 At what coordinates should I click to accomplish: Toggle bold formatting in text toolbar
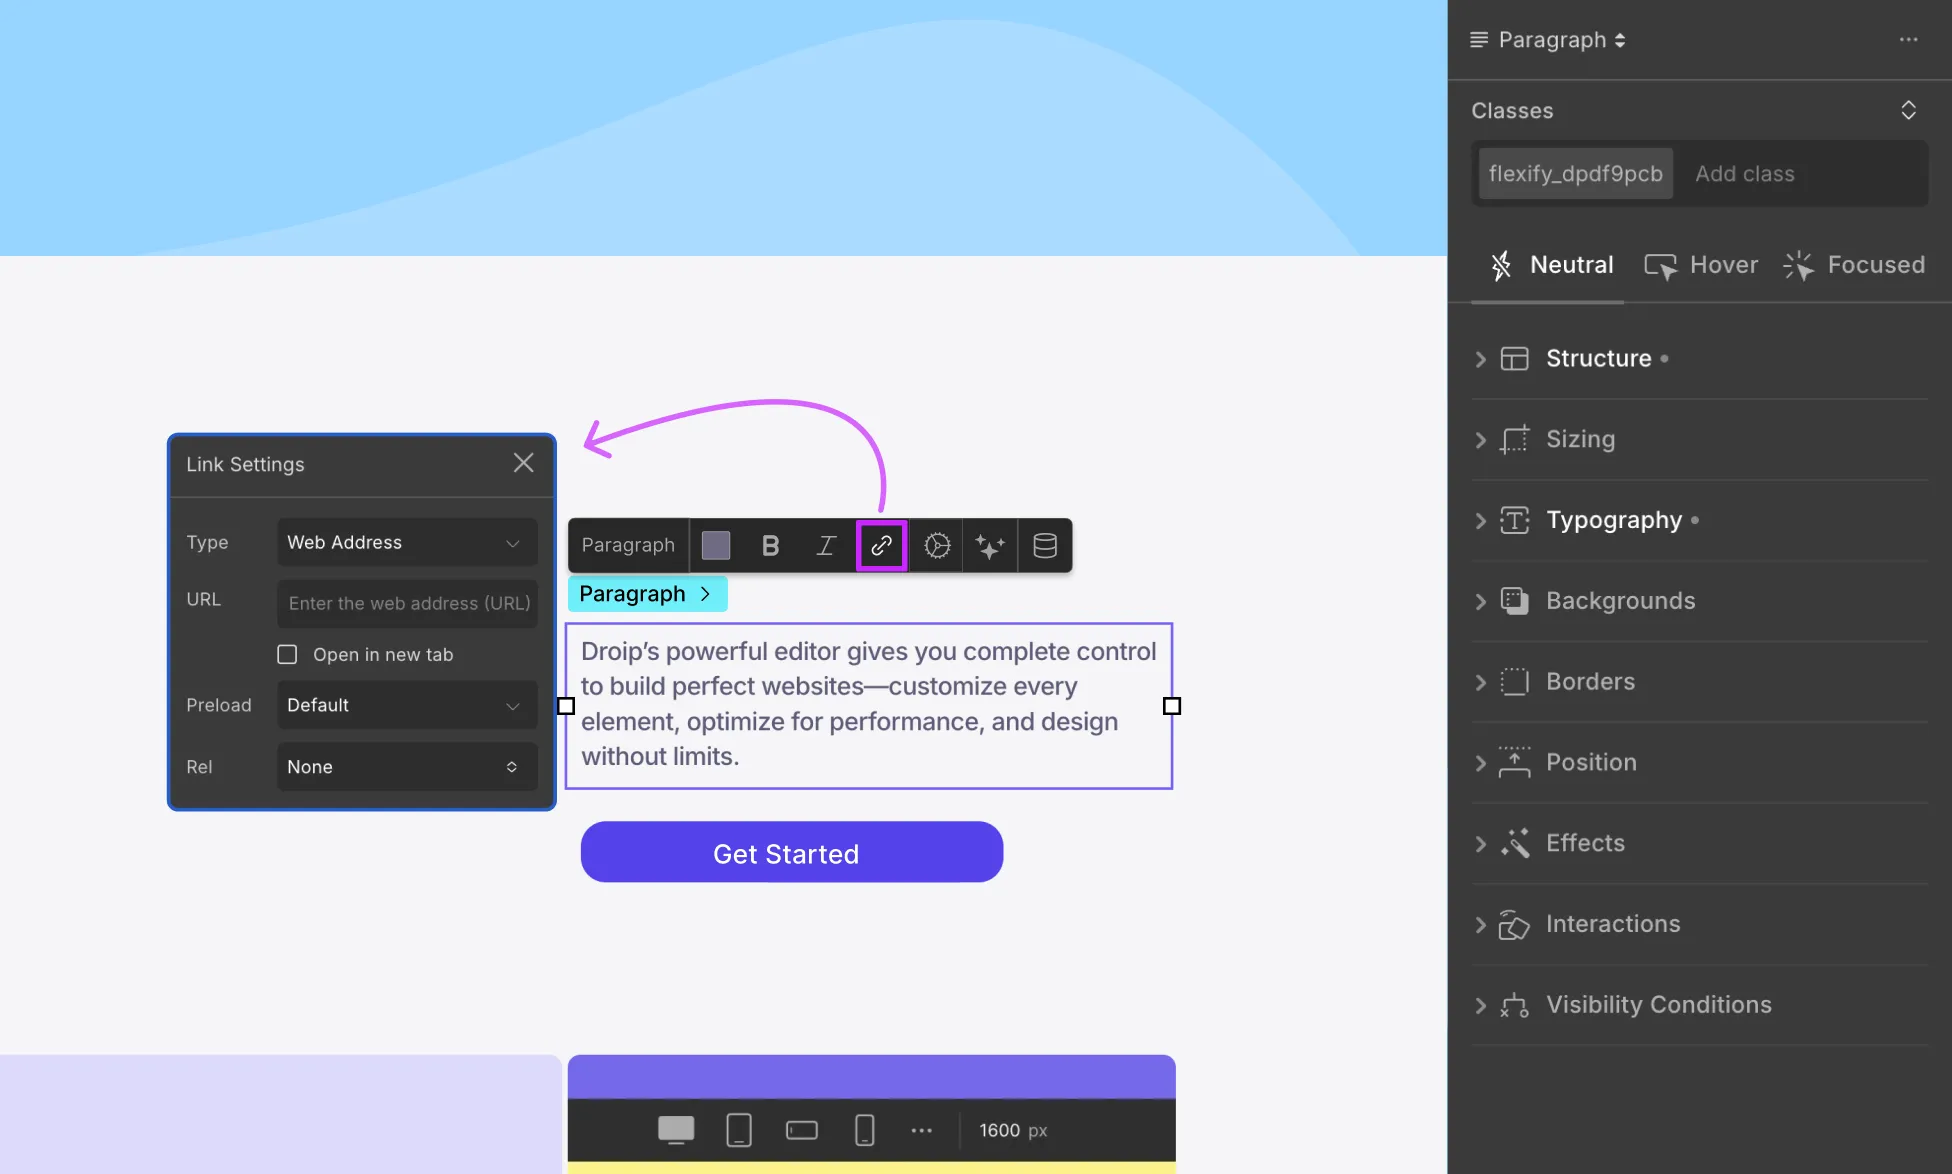(770, 546)
